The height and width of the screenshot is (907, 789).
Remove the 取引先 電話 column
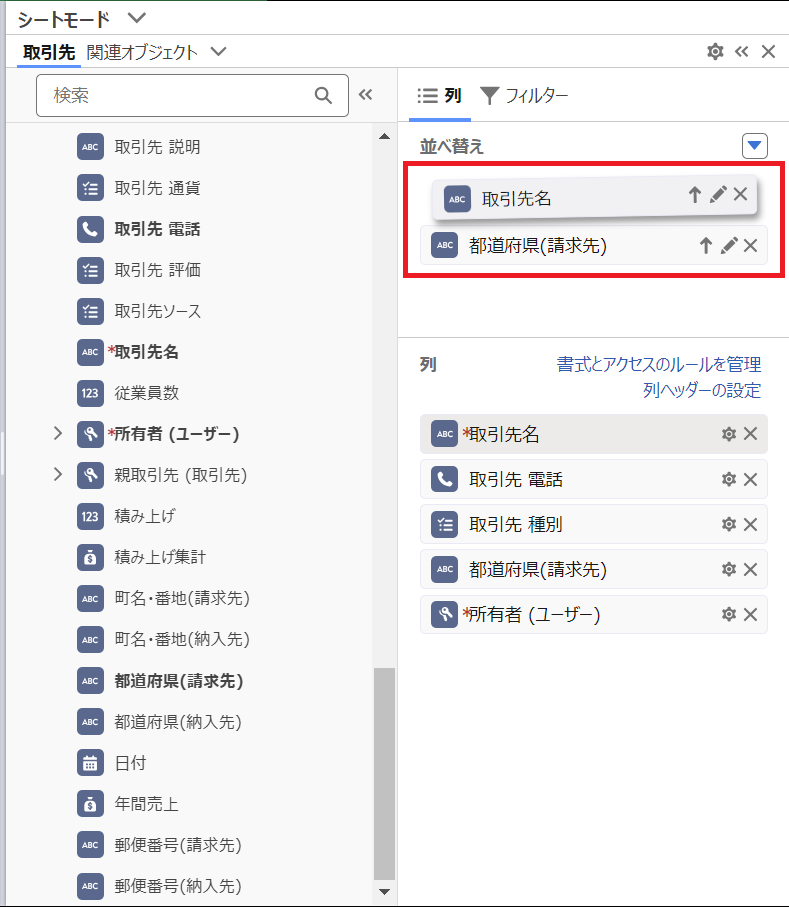click(x=750, y=479)
